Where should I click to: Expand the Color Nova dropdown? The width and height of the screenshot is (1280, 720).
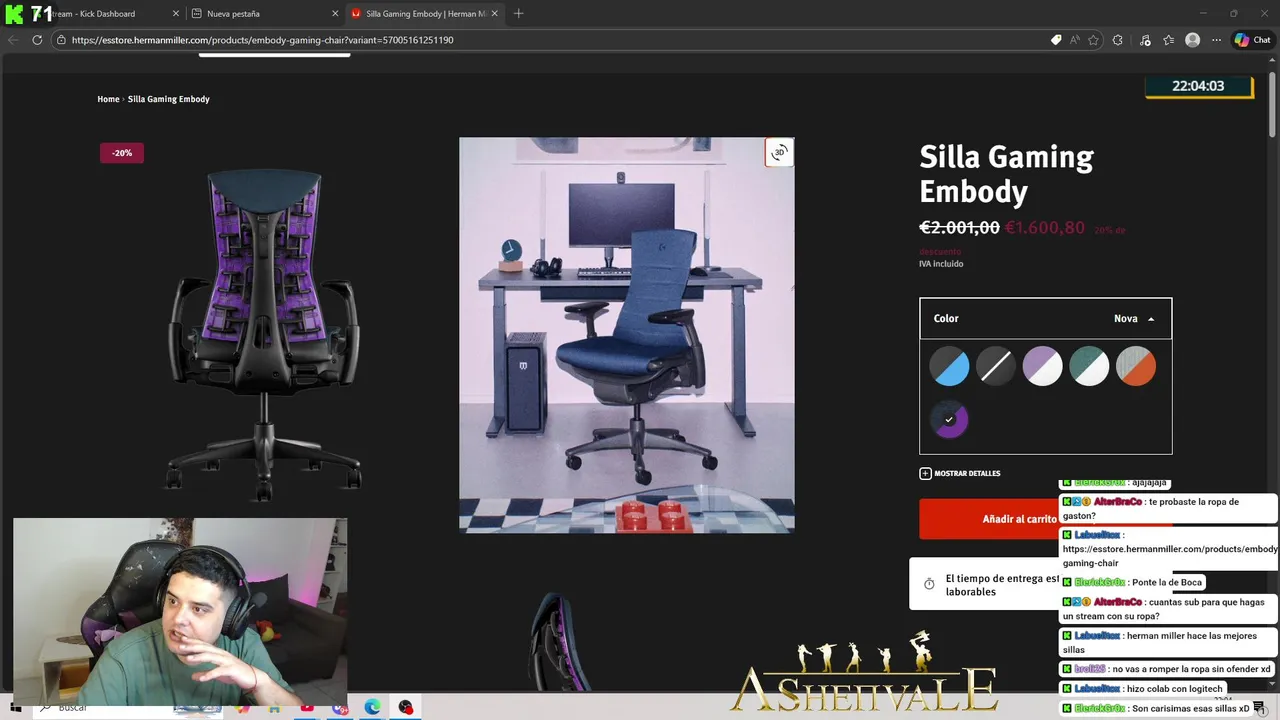pyautogui.click(x=1045, y=318)
